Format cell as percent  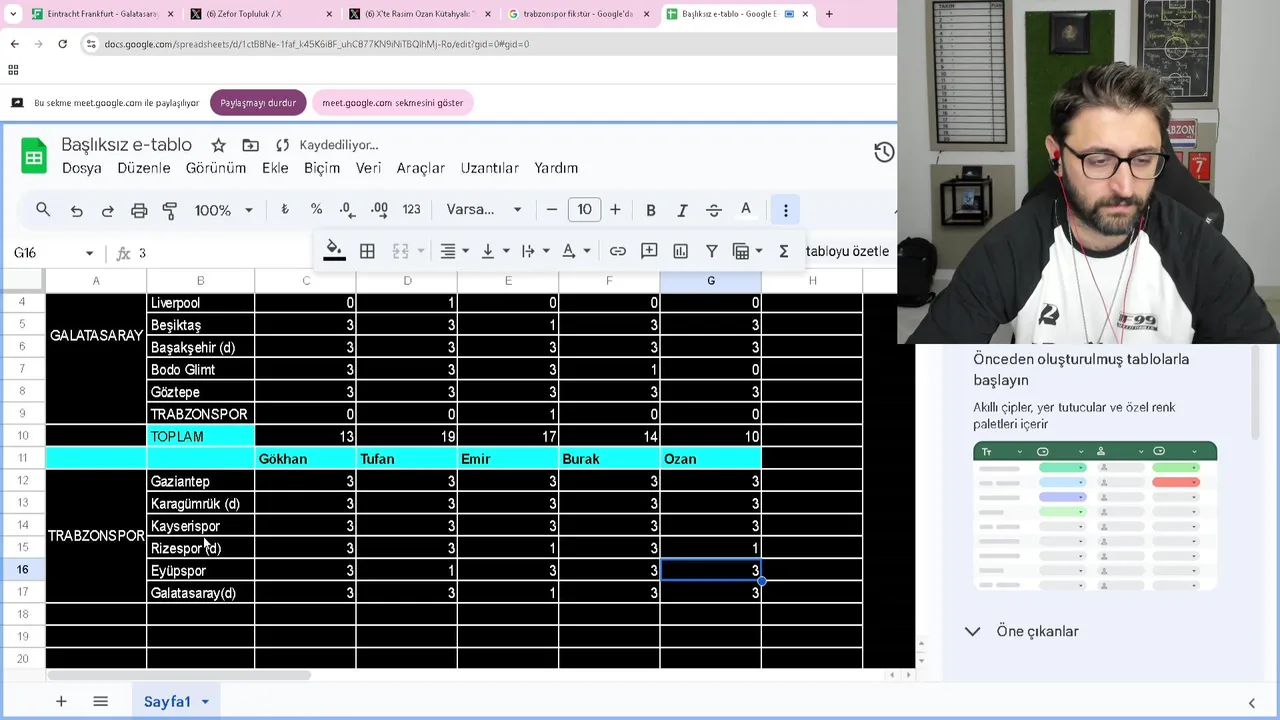316,209
